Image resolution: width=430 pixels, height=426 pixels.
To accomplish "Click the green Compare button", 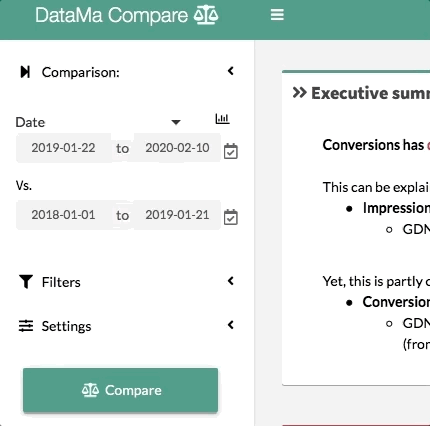I will pos(120,390).
